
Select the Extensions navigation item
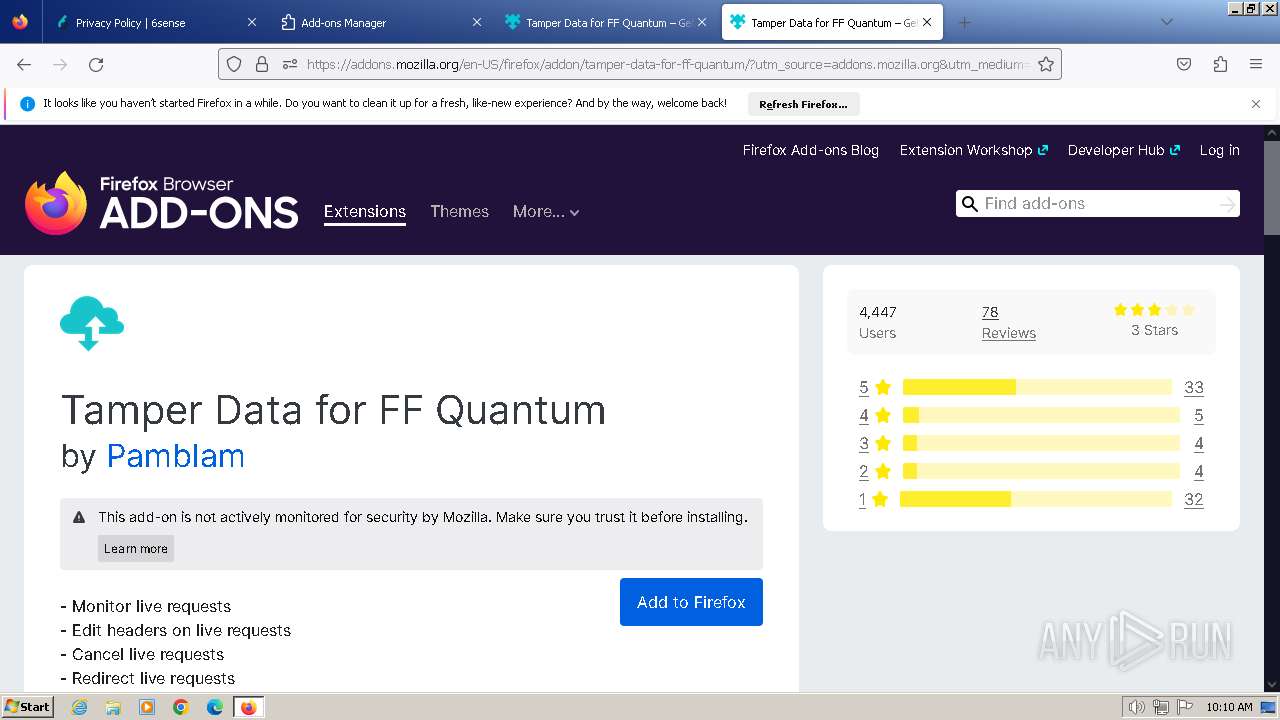(365, 211)
